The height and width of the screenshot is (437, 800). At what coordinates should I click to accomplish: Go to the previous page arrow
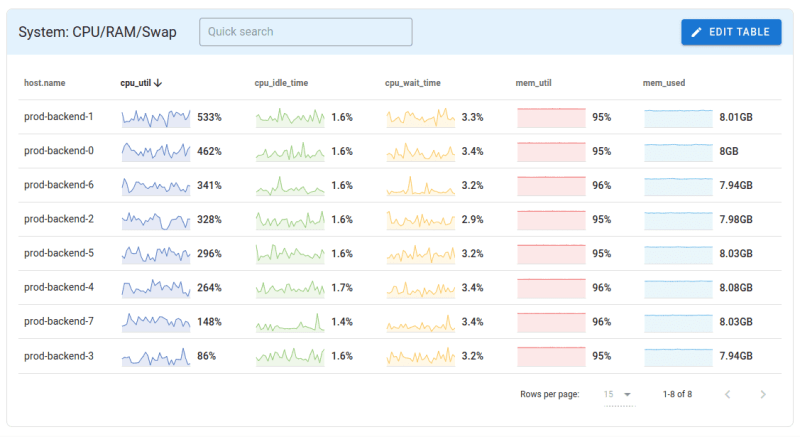(727, 394)
